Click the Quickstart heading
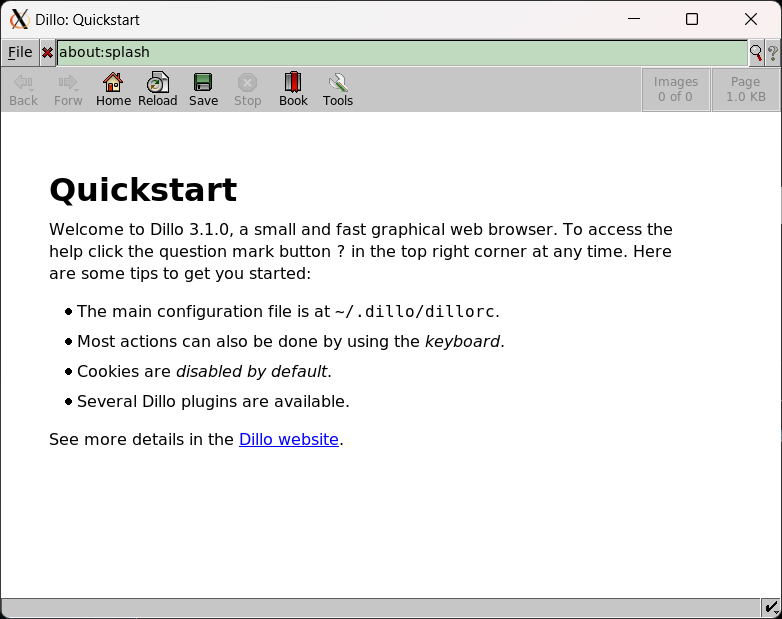This screenshot has height=619, width=782. [143, 190]
